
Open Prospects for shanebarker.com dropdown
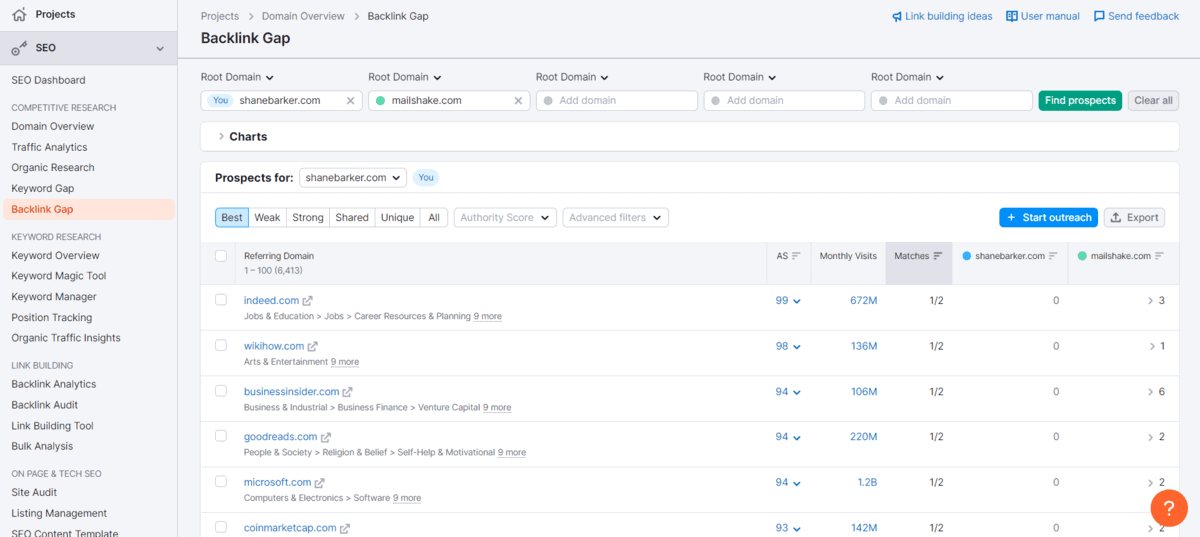coord(353,178)
